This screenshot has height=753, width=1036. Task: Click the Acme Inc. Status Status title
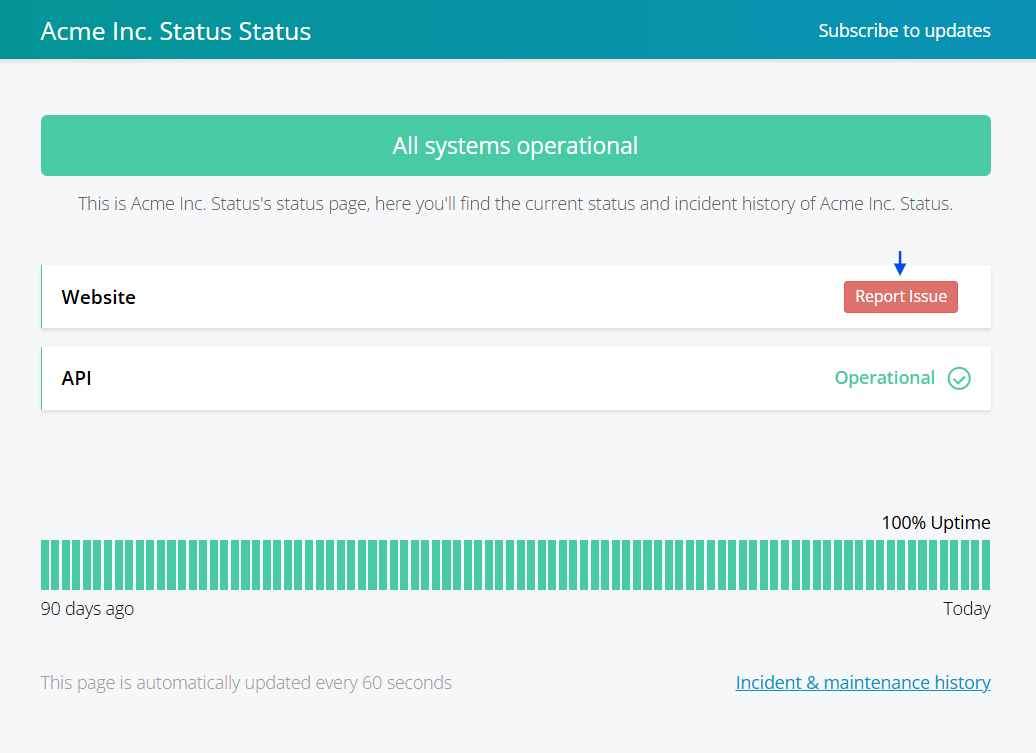click(175, 31)
